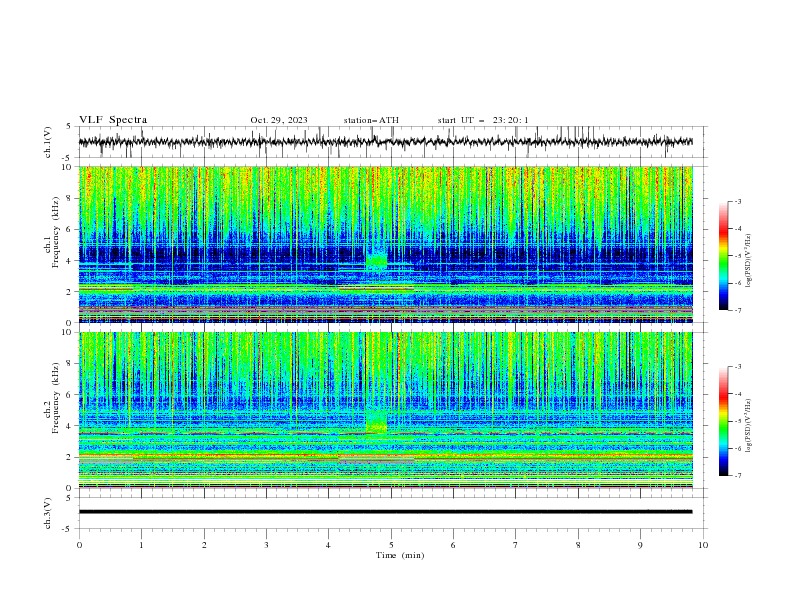The width and height of the screenshot is (792, 612).
Task: Click the "2" tick on the Time axis
Action: pyautogui.click(x=204, y=545)
